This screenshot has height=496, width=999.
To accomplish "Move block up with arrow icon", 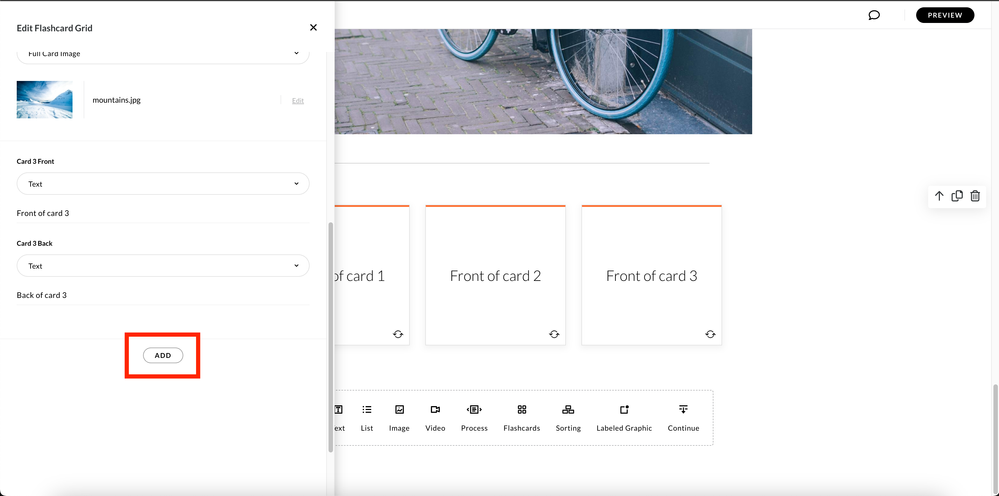I will point(939,196).
